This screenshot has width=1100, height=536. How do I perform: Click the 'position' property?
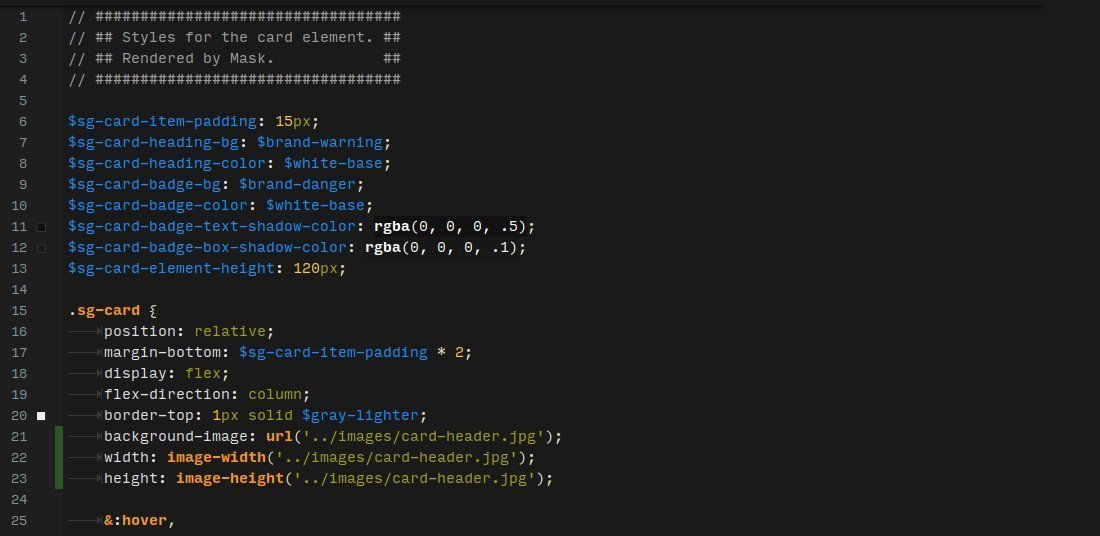tap(140, 332)
